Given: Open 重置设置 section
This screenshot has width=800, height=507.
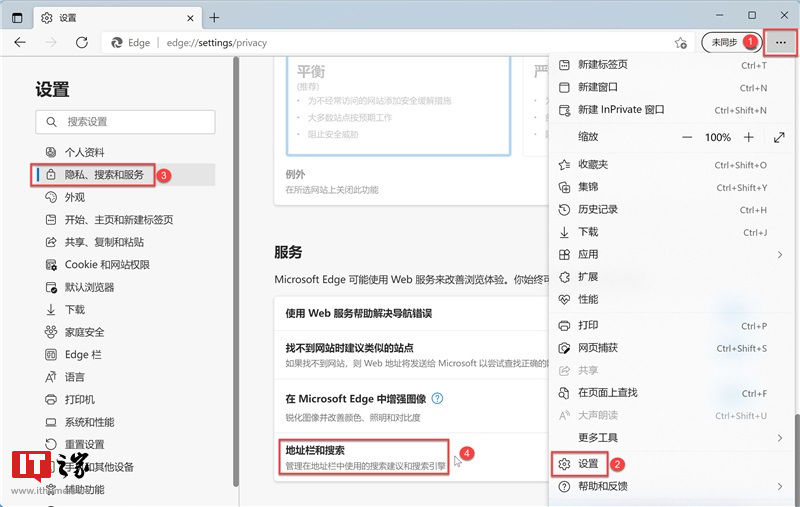Looking at the screenshot, I should pos(126,444).
